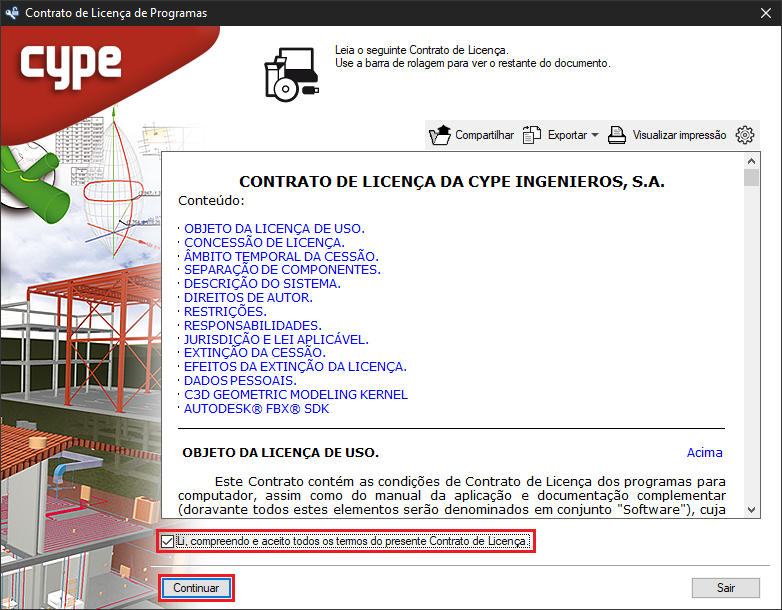Click the Visualizar impressão label
Viewport: 782px width, 610px height.
(679, 135)
